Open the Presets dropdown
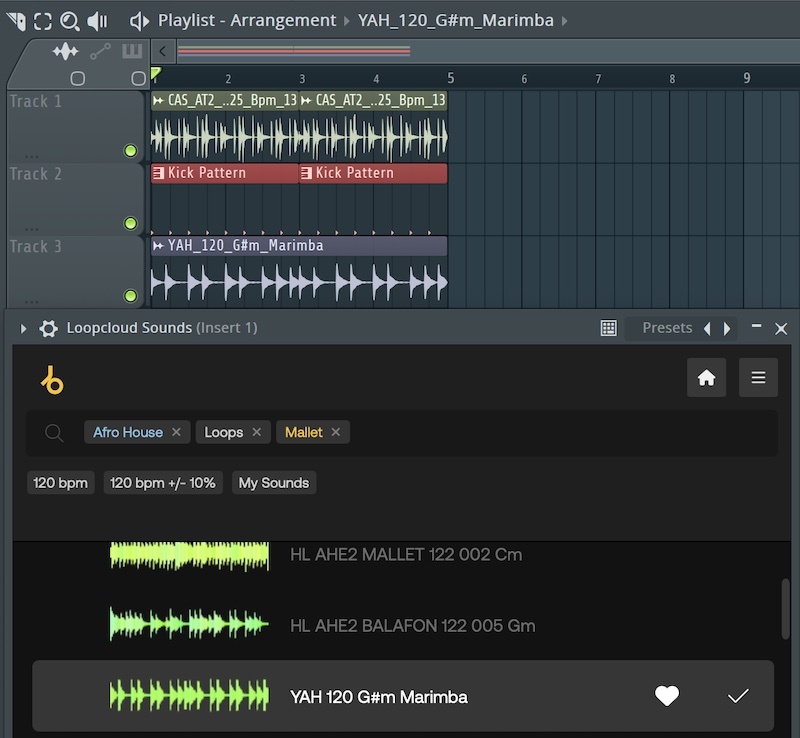 (667, 328)
